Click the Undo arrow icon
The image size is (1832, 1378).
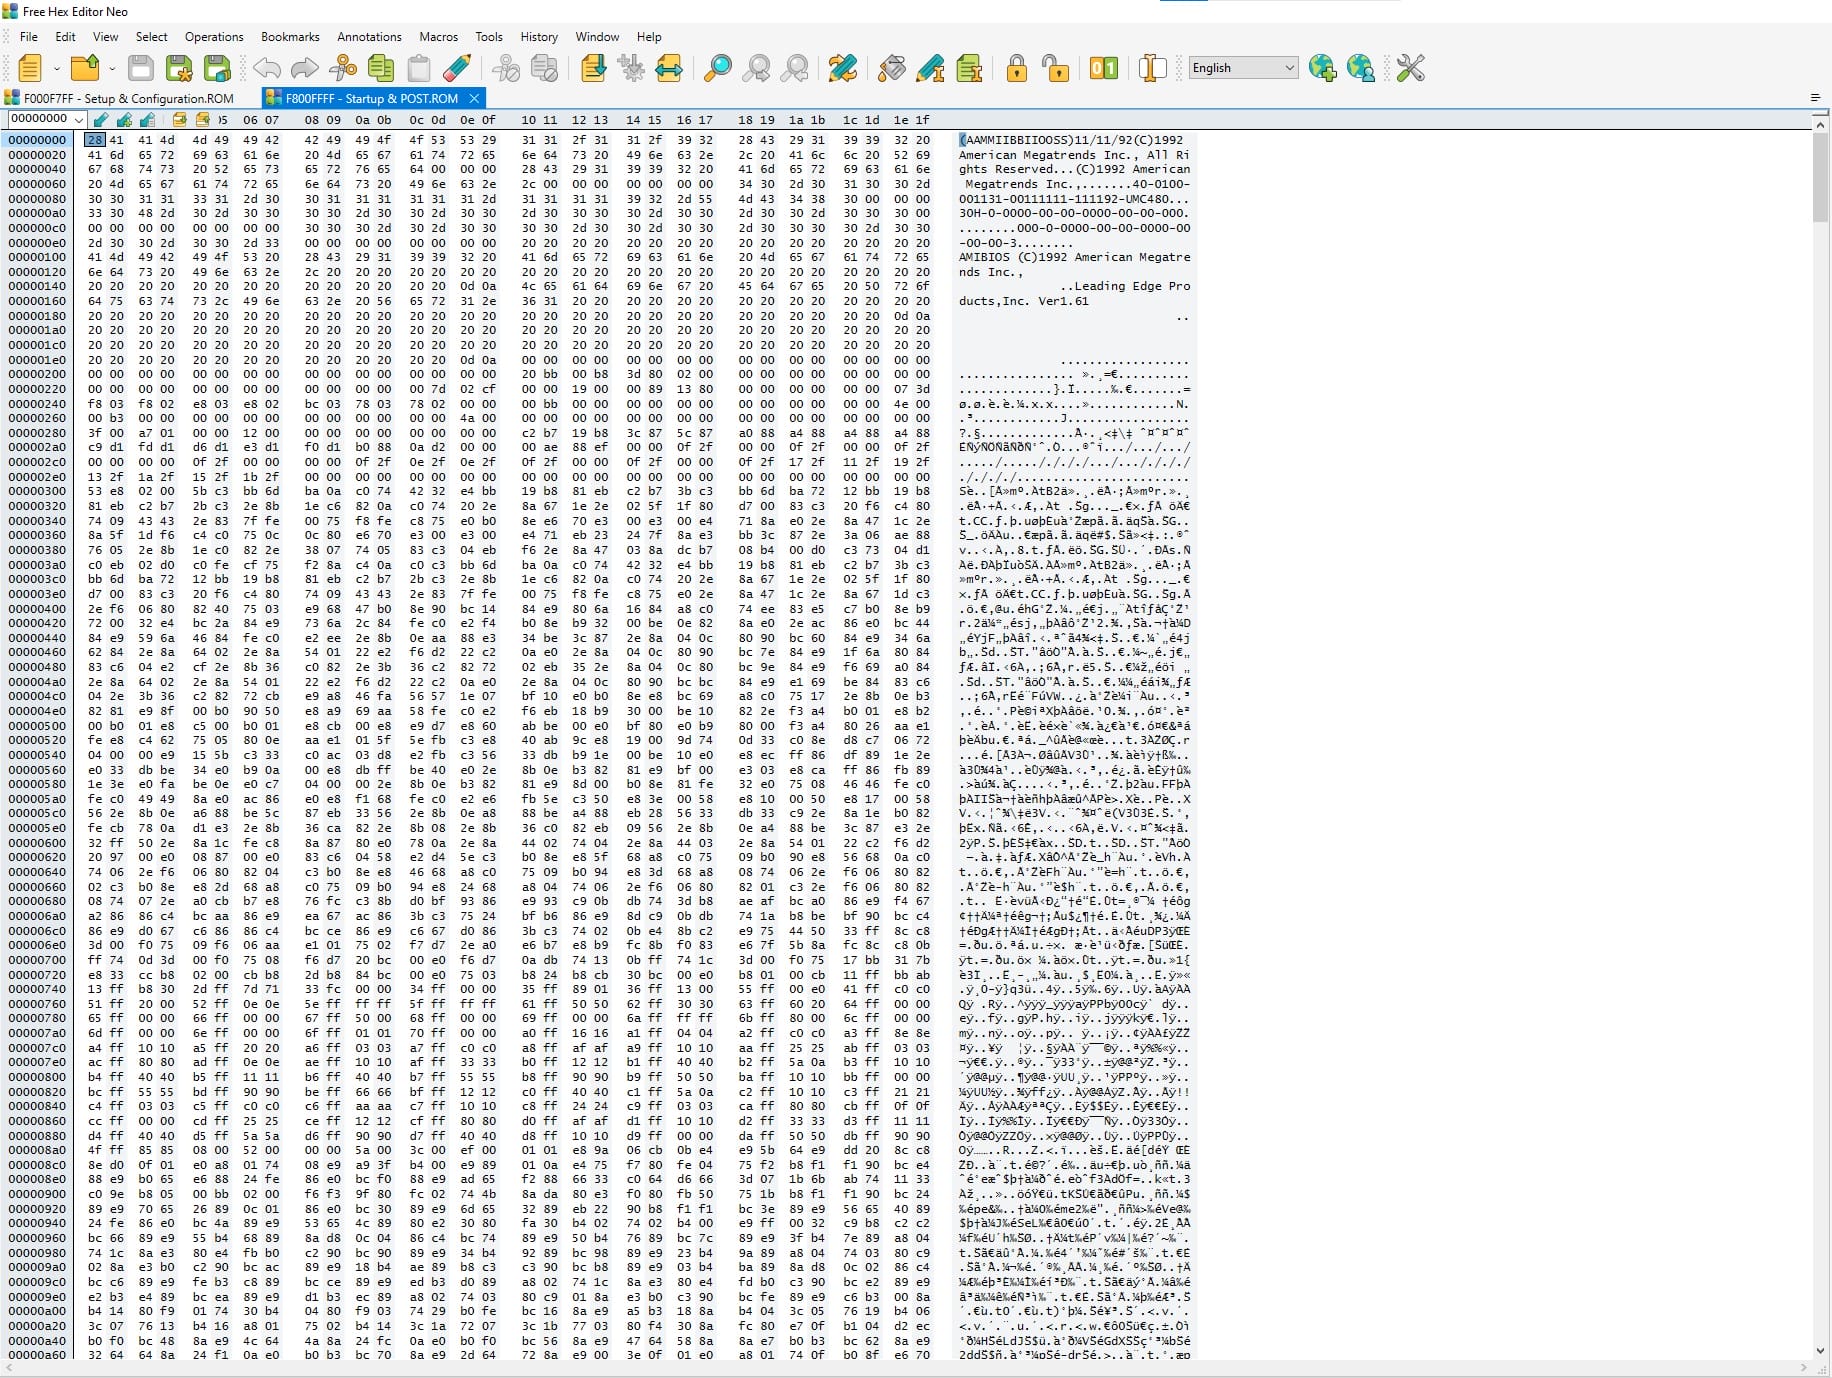pos(266,68)
